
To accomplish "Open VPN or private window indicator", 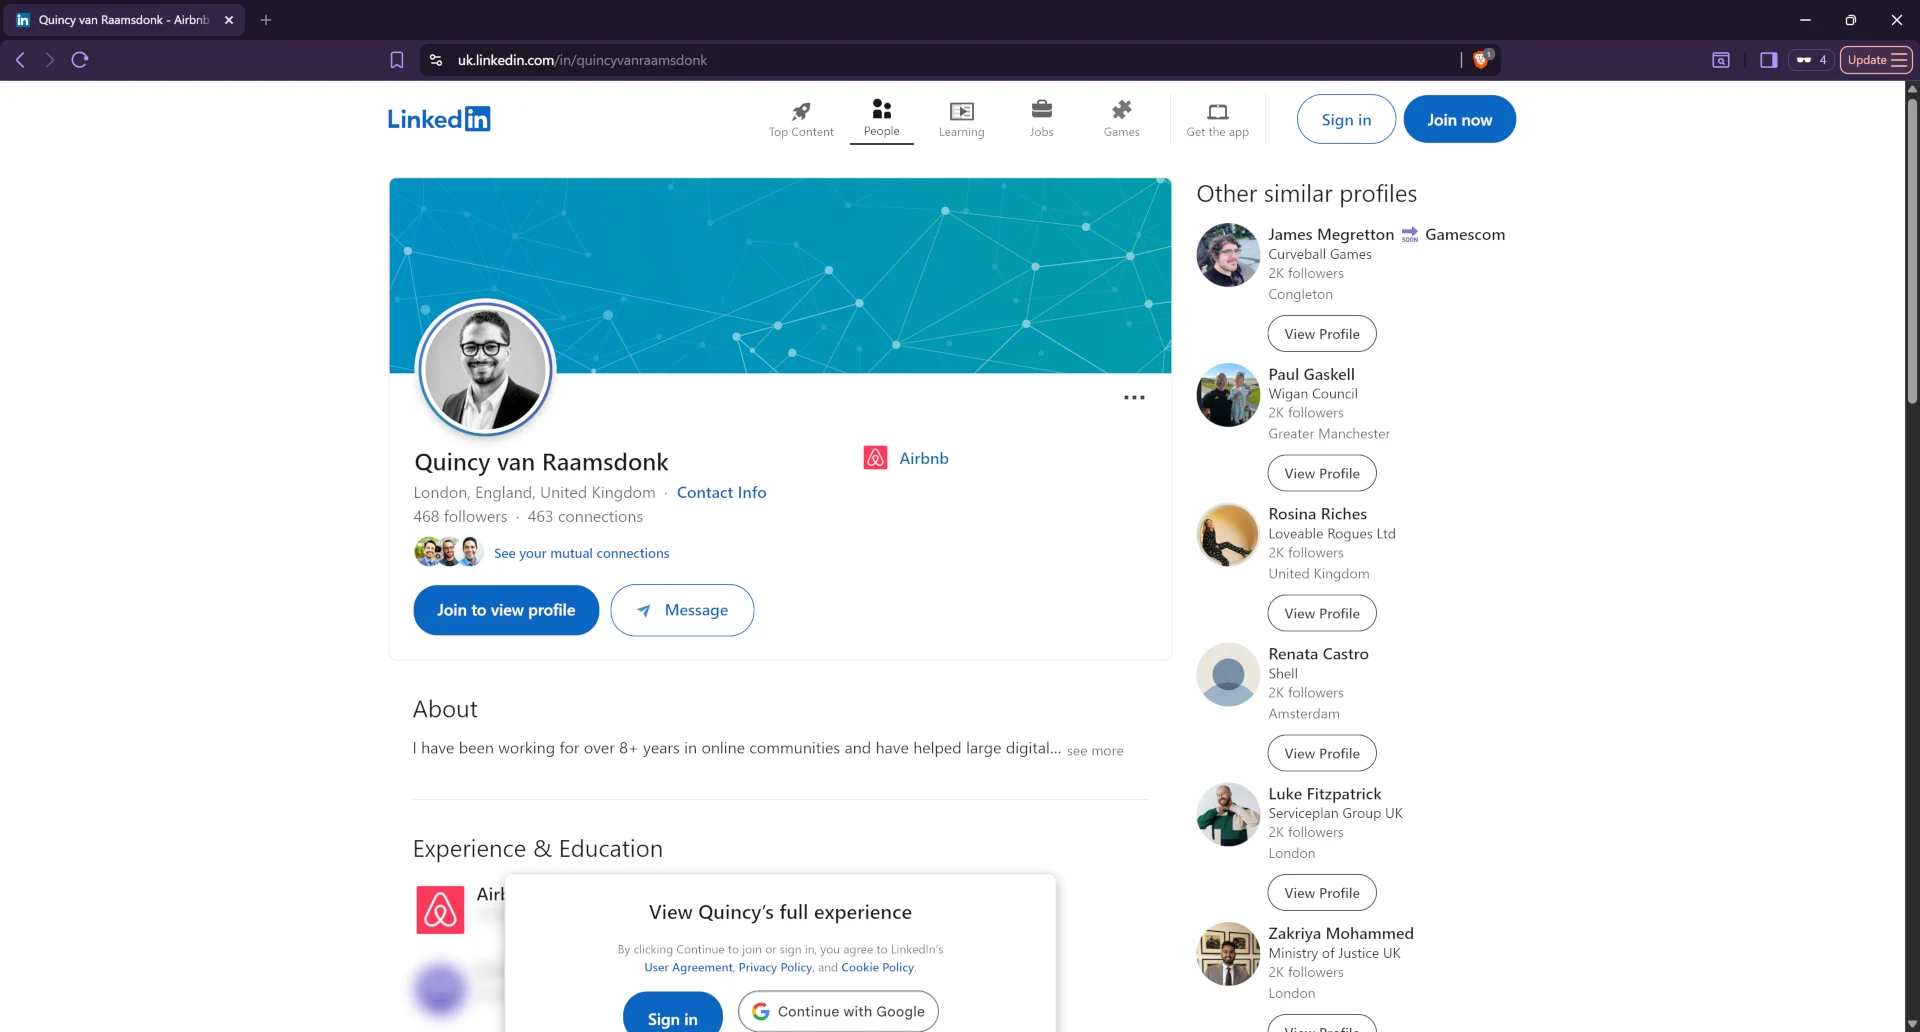I will click(x=1811, y=60).
